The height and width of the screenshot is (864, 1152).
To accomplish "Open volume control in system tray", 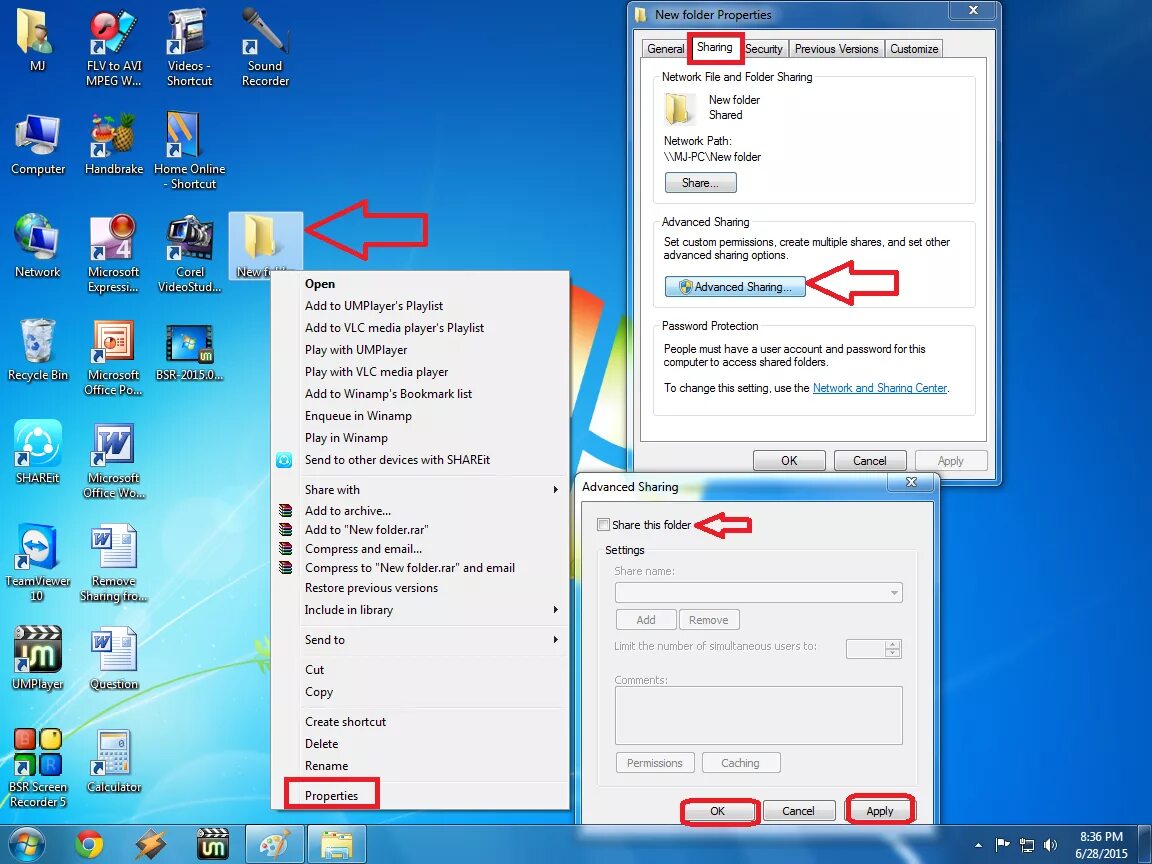I will [x=1051, y=846].
